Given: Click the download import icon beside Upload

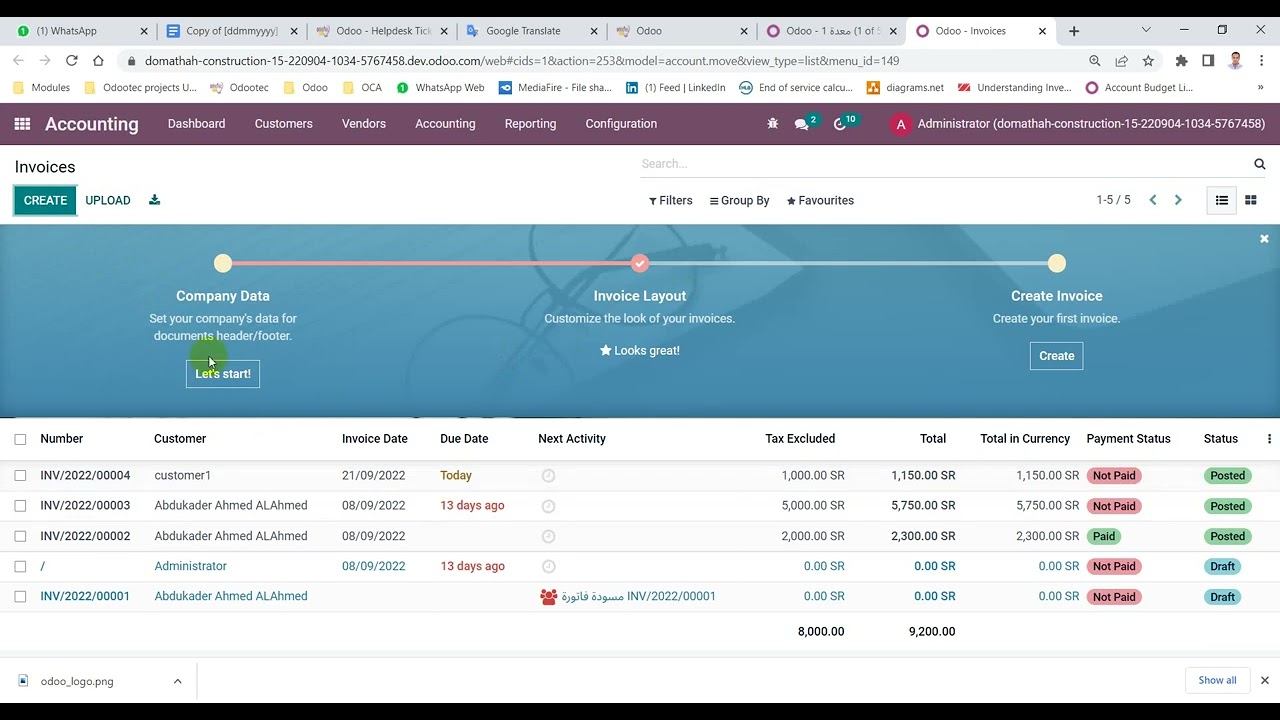Looking at the screenshot, I should pos(154,200).
